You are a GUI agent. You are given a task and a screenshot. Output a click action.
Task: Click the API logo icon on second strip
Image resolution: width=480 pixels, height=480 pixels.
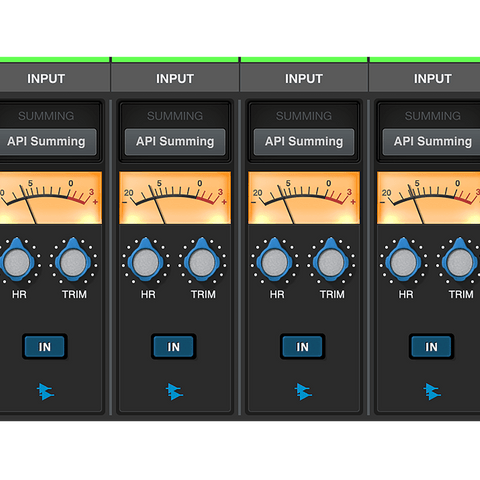point(174,392)
